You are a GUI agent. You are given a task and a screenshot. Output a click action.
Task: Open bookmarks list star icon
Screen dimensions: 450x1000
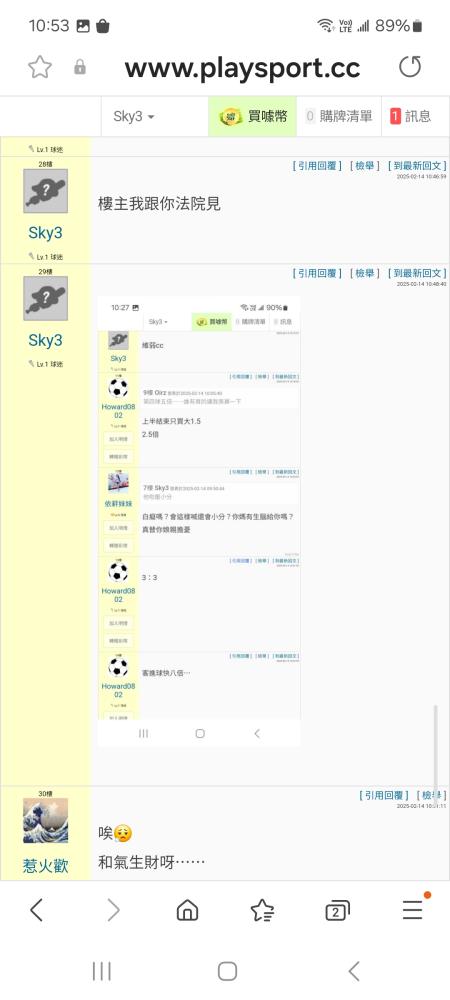263,910
